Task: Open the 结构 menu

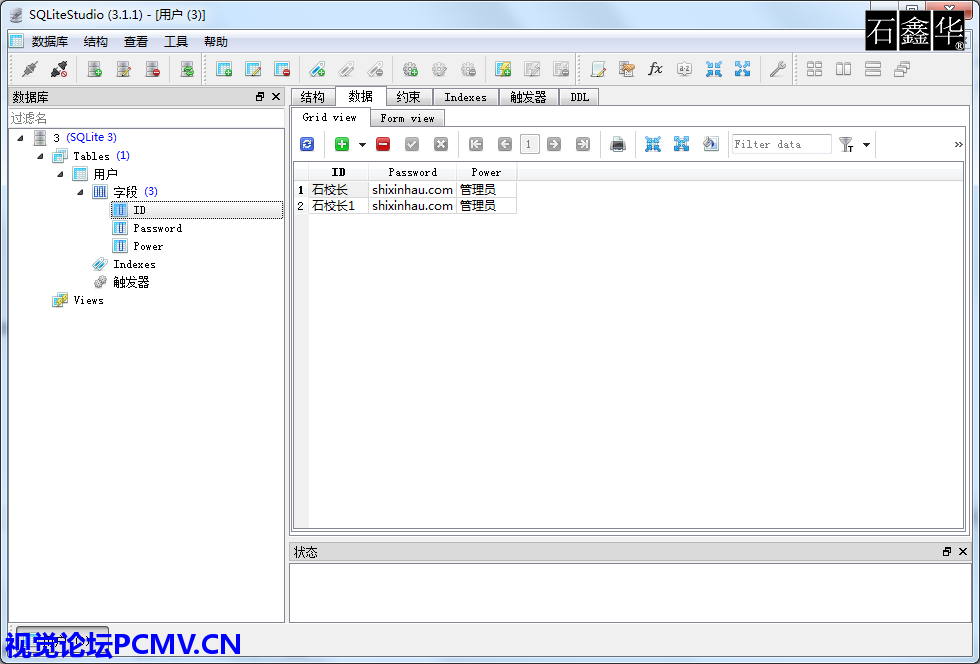Action: tap(96, 42)
